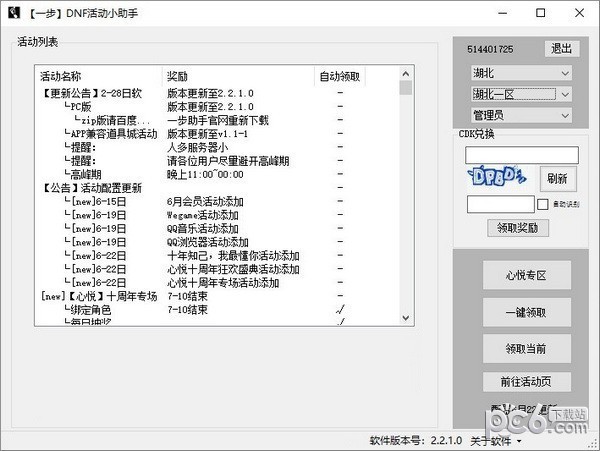Click the list scroll down arrow
The height and width of the screenshot is (451, 600).
pos(406,318)
